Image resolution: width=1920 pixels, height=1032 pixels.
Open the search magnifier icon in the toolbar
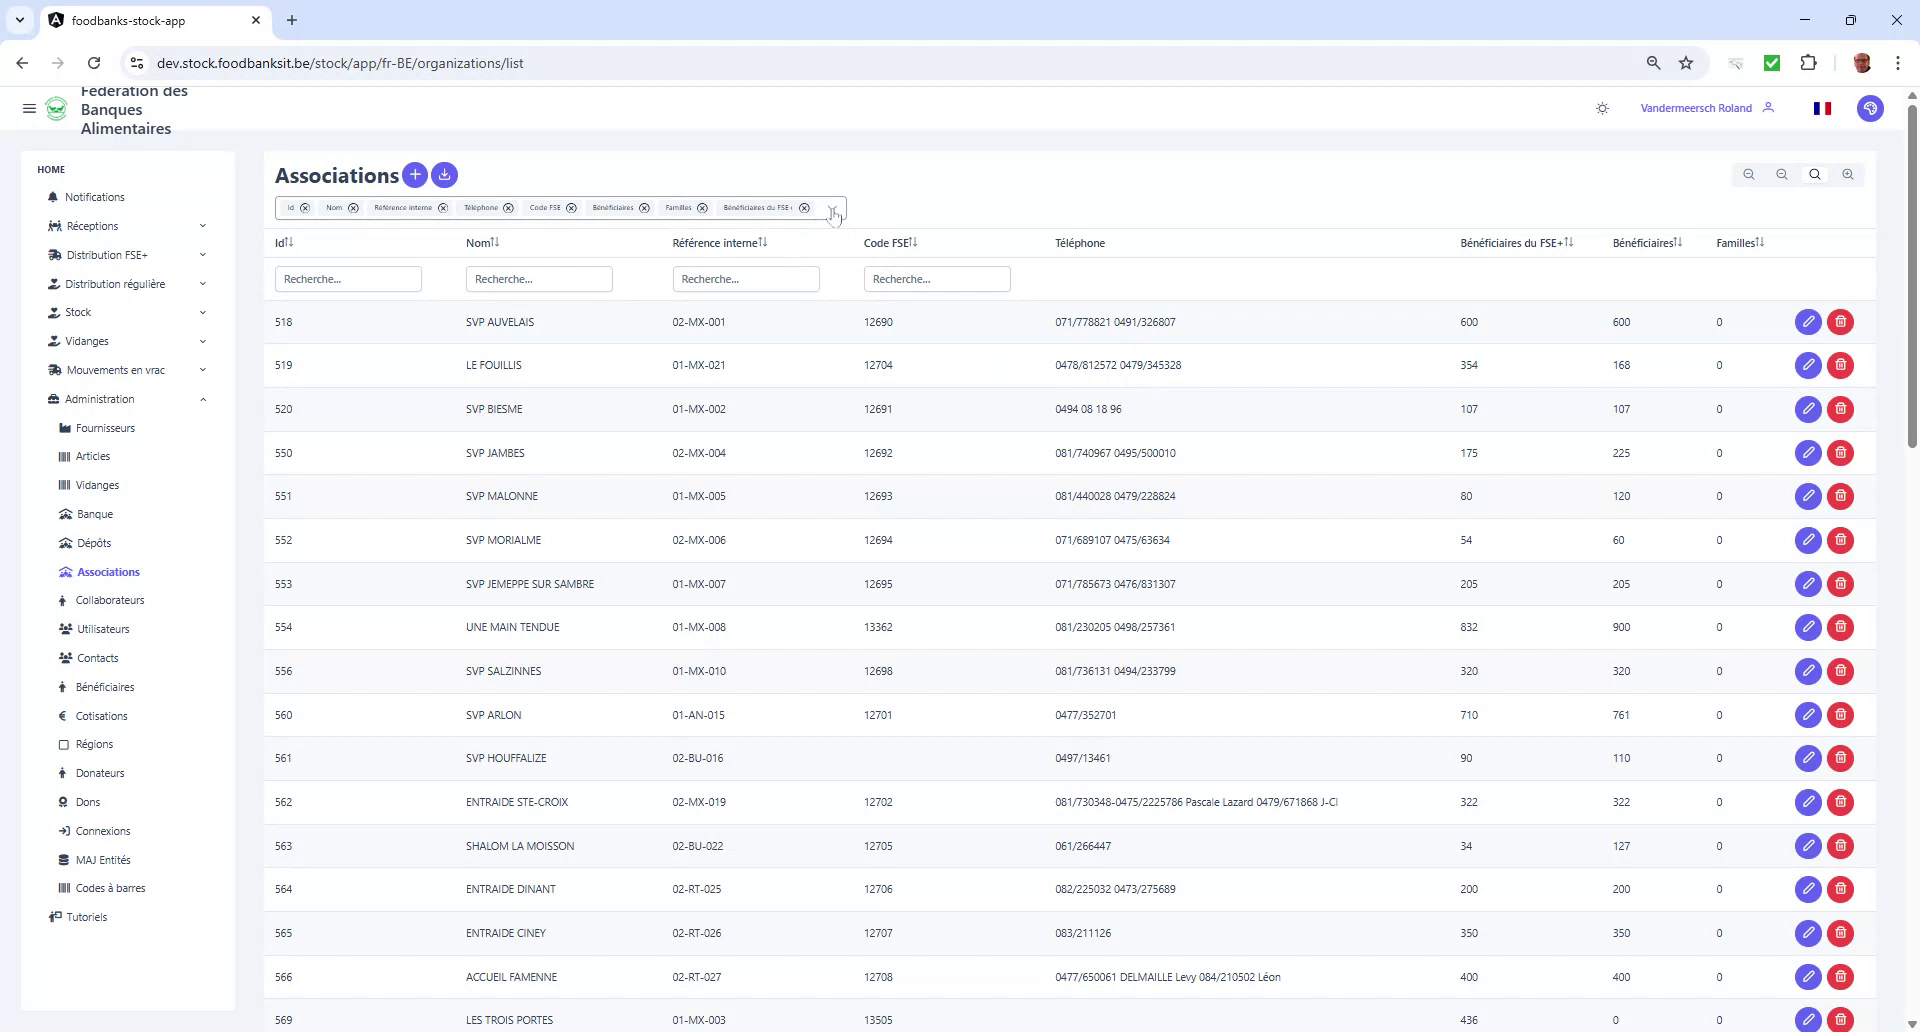coord(1814,174)
